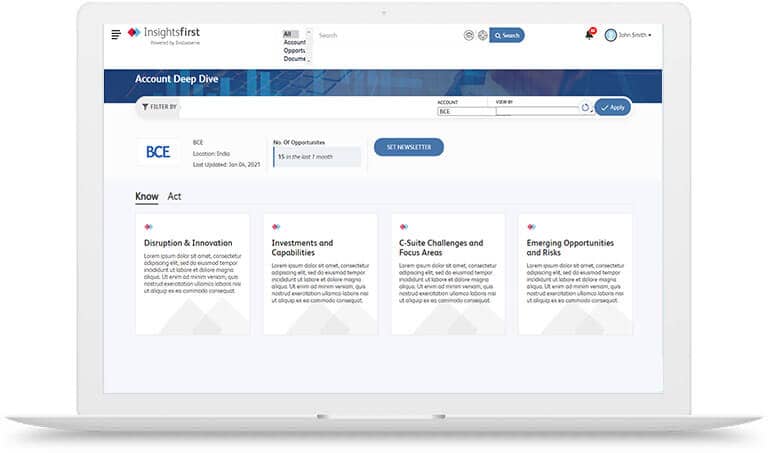The width and height of the screenshot is (768, 453).
Task: Open the notifications bell icon
Action: [x=589, y=35]
